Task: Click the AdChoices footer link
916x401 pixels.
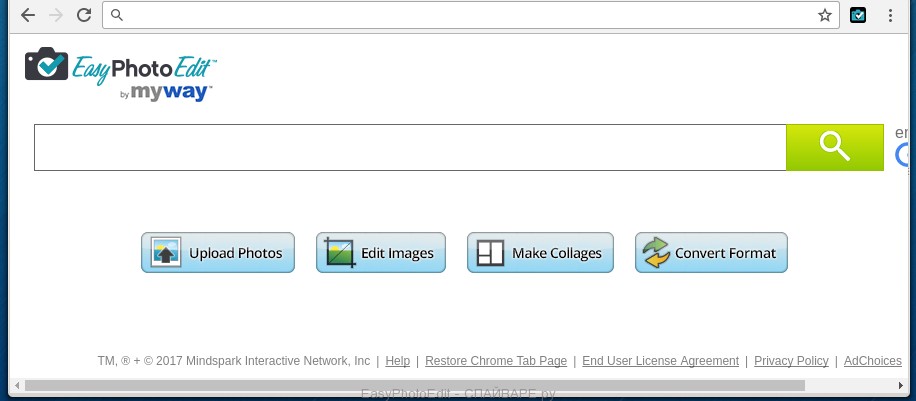Action: [x=873, y=361]
